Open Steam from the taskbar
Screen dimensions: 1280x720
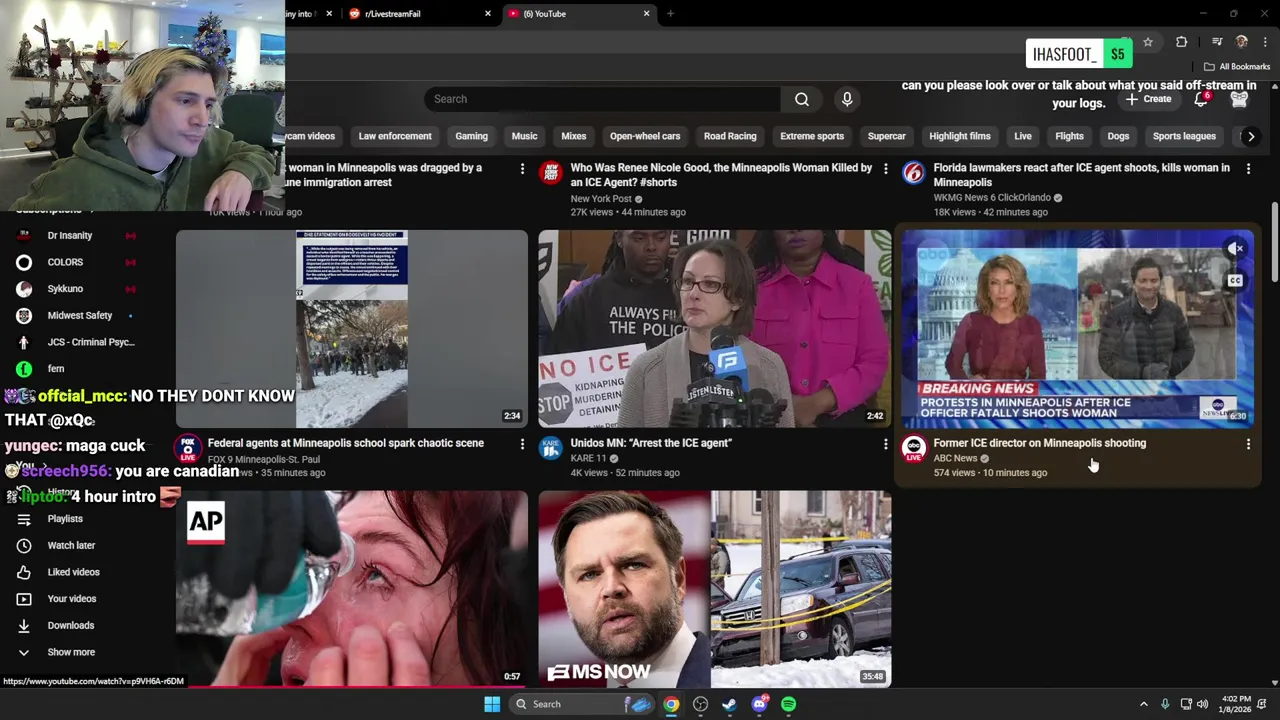[730, 704]
